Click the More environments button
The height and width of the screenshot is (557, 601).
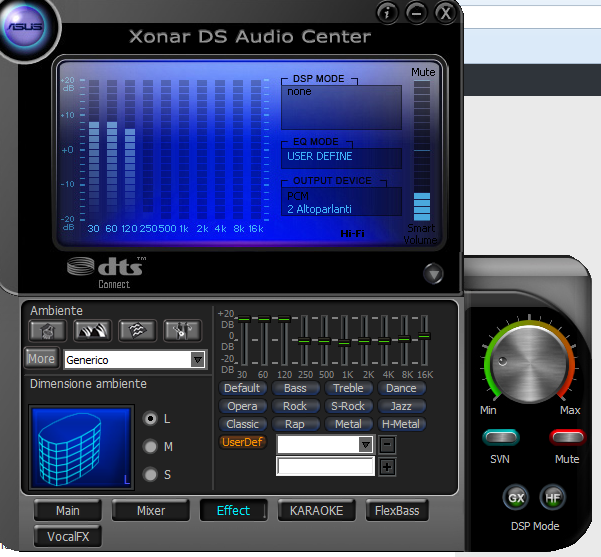tap(41, 359)
